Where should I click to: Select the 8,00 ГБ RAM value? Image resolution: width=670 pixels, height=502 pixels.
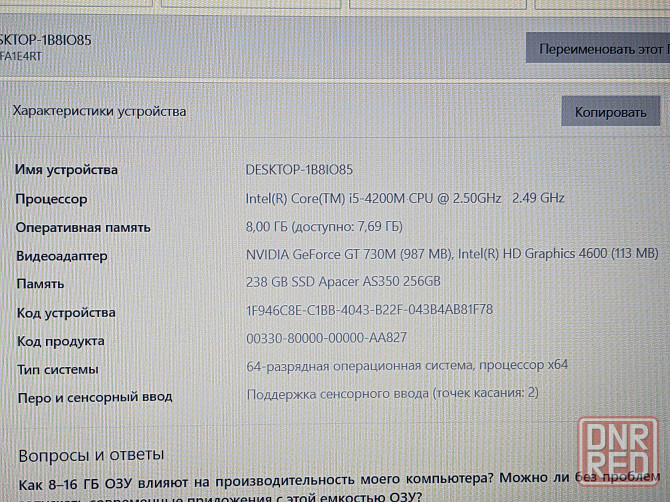pos(324,226)
